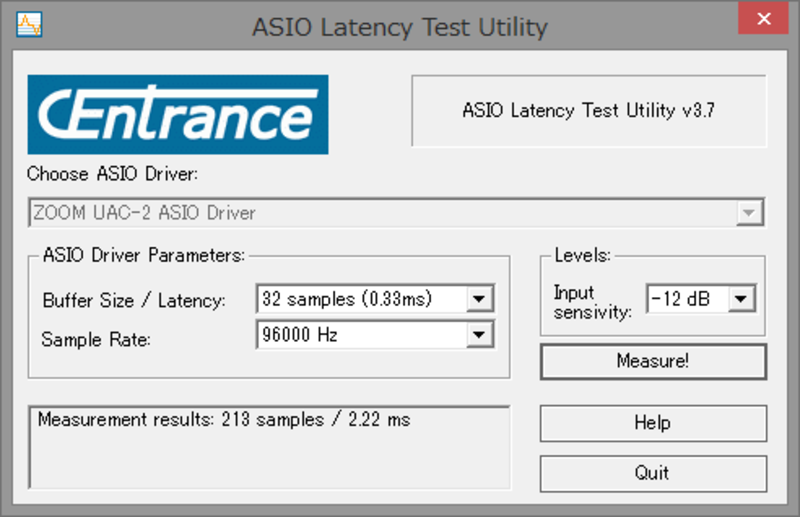Click the ASIO Latency Test Utility v3.7 label
The image size is (800, 517).
pyautogui.click(x=589, y=110)
